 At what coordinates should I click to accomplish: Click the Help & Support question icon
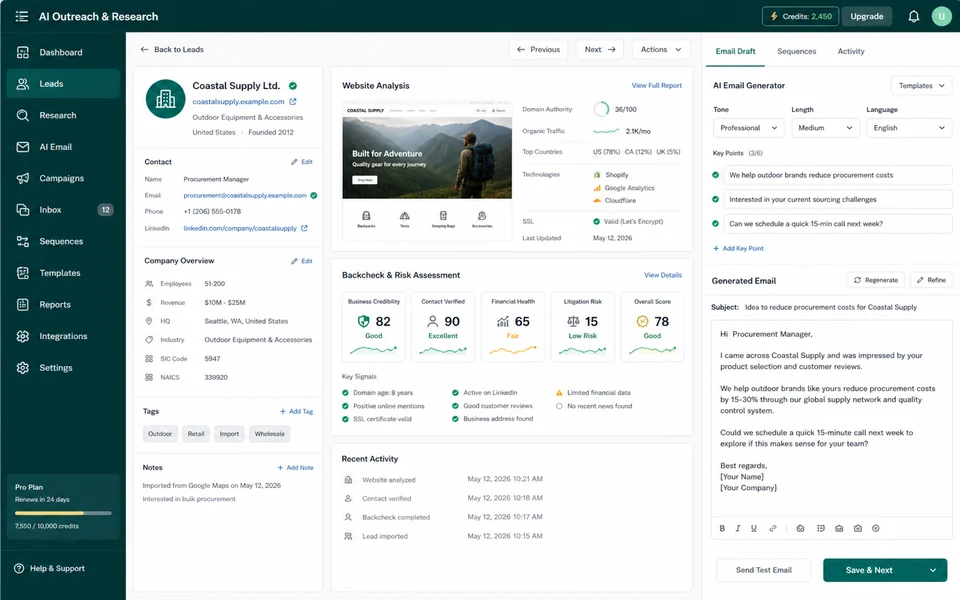(x=19, y=569)
